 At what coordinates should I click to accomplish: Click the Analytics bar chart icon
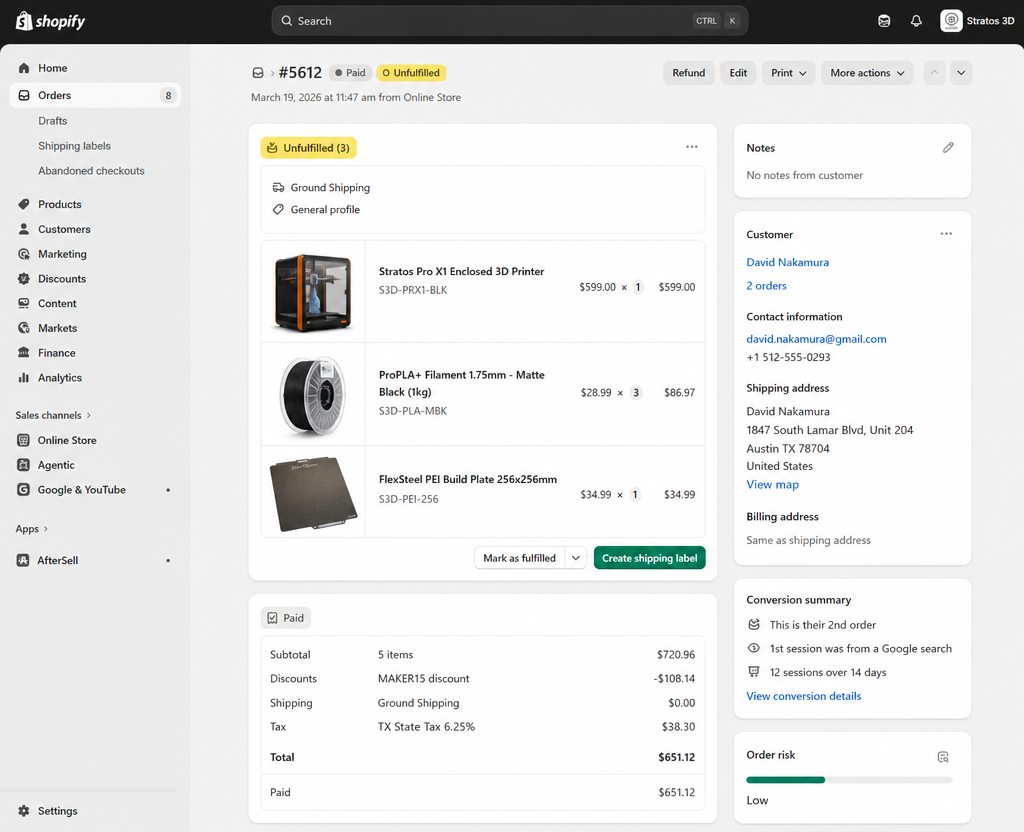[x=24, y=377]
